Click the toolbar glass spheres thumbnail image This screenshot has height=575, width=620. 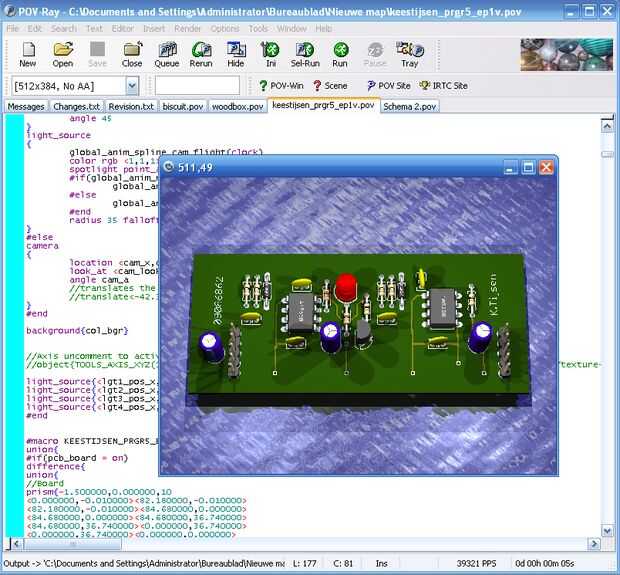[x=566, y=55]
